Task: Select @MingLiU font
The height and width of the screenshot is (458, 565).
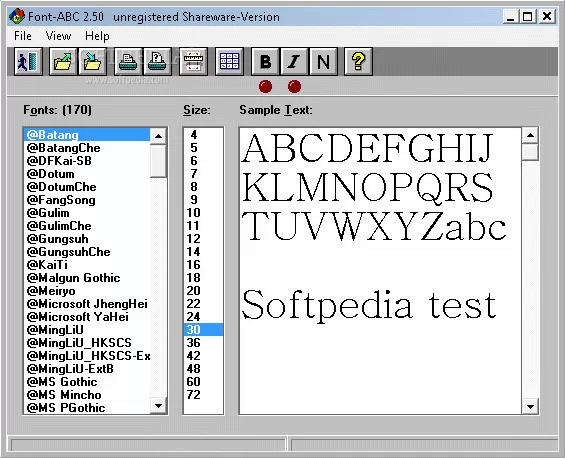Action: pyautogui.click(x=87, y=329)
